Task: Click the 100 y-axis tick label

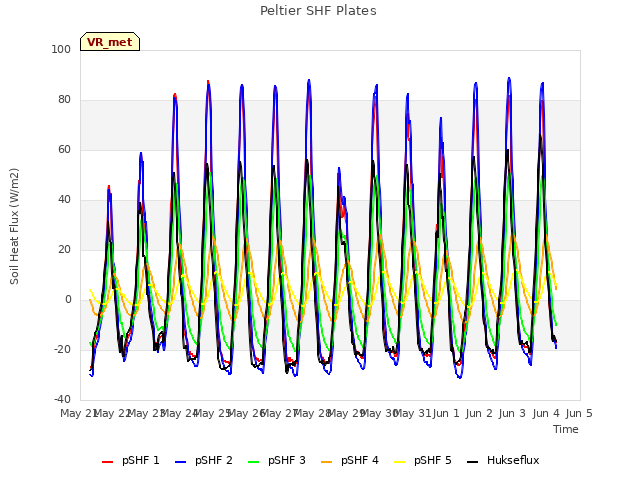Action: tap(61, 49)
